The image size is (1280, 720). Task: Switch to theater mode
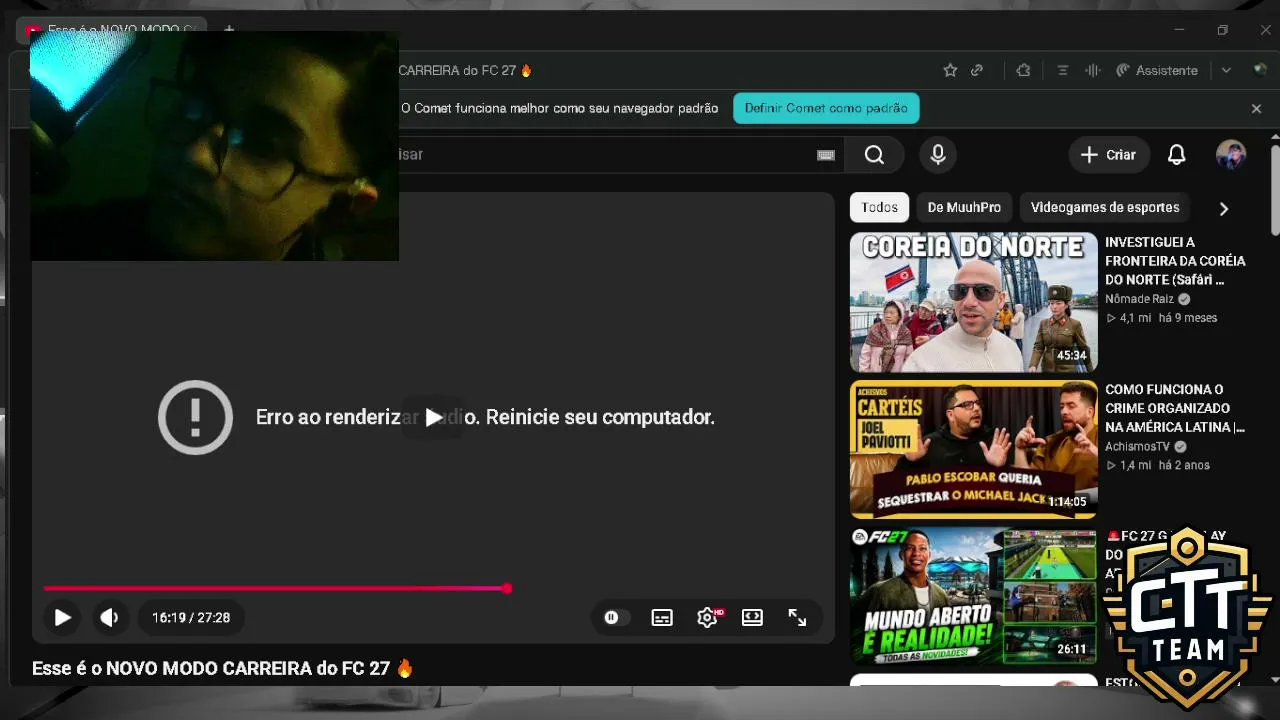pos(752,618)
